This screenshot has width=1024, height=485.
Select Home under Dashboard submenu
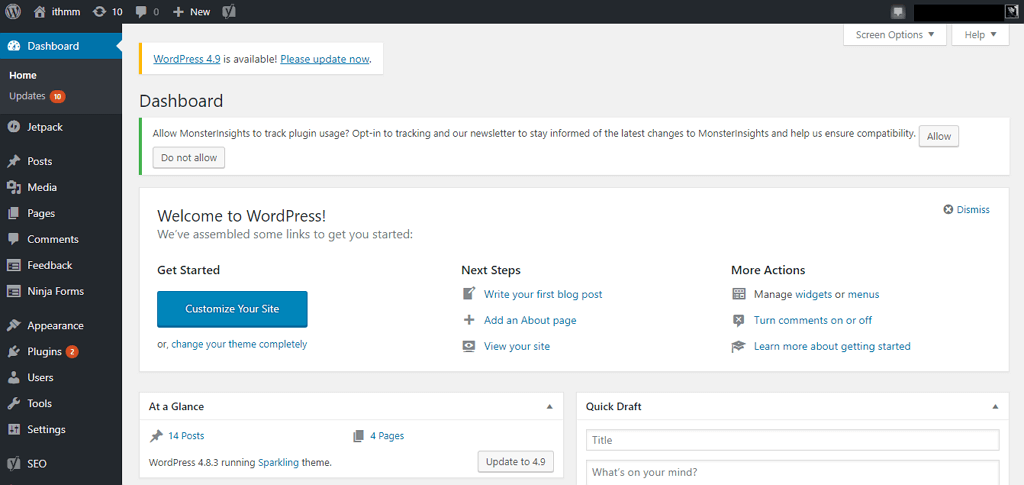pyautogui.click(x=23, y=75)
